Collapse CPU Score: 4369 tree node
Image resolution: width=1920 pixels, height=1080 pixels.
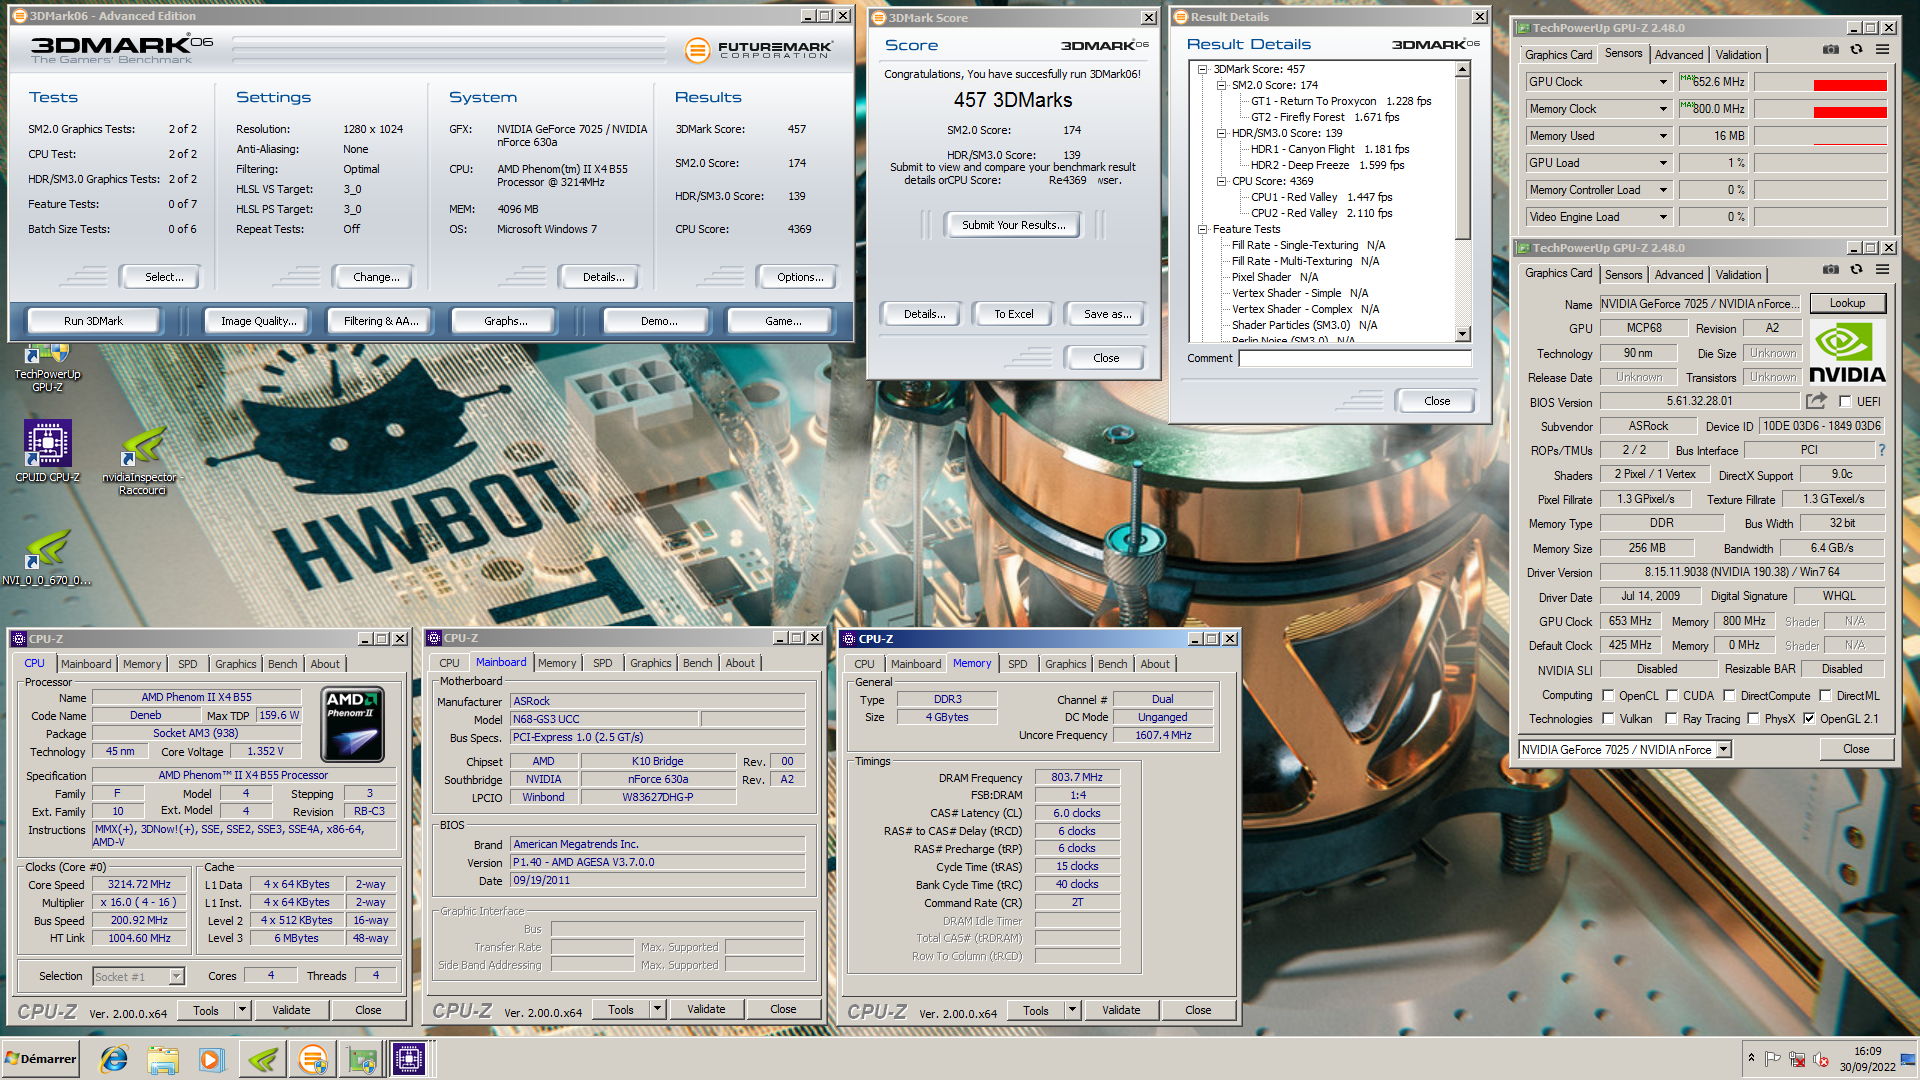point(1221,181)
